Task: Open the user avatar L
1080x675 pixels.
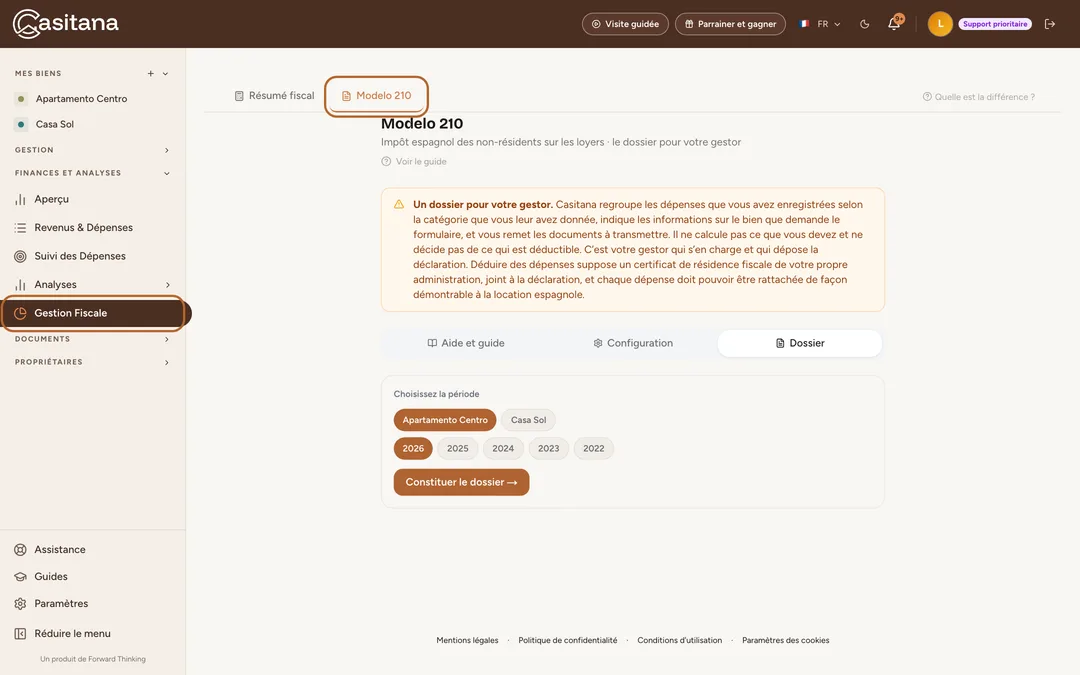Action: (x=939, y=24)
